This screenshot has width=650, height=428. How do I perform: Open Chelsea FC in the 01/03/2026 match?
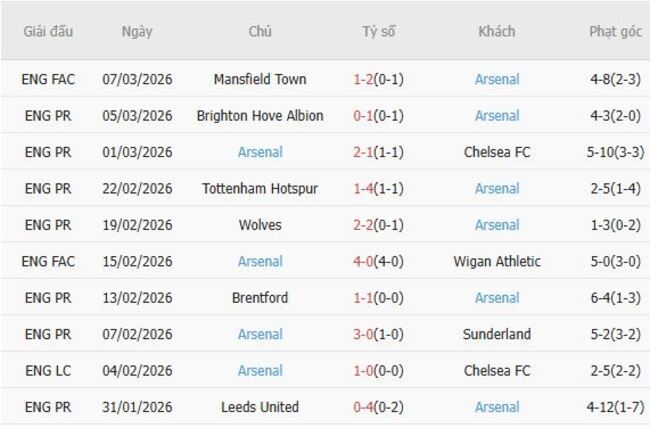pos(497,153)
